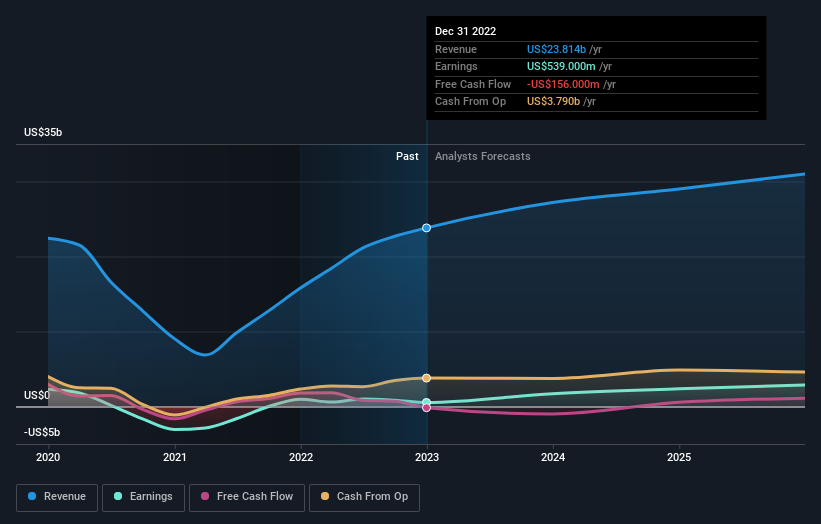Select the Cash From Op marker at 2023
This screenshot has width=821, height=524.
(x=426, y=378)
